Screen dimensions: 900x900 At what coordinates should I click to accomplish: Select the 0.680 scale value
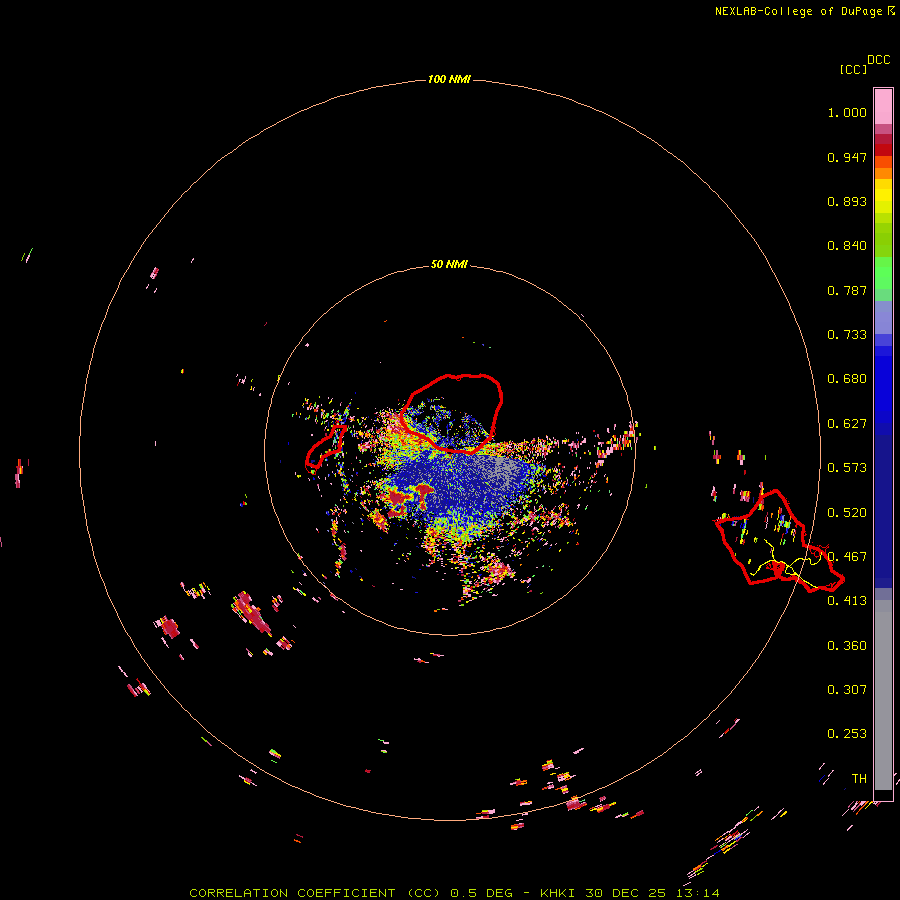[847, 379]
